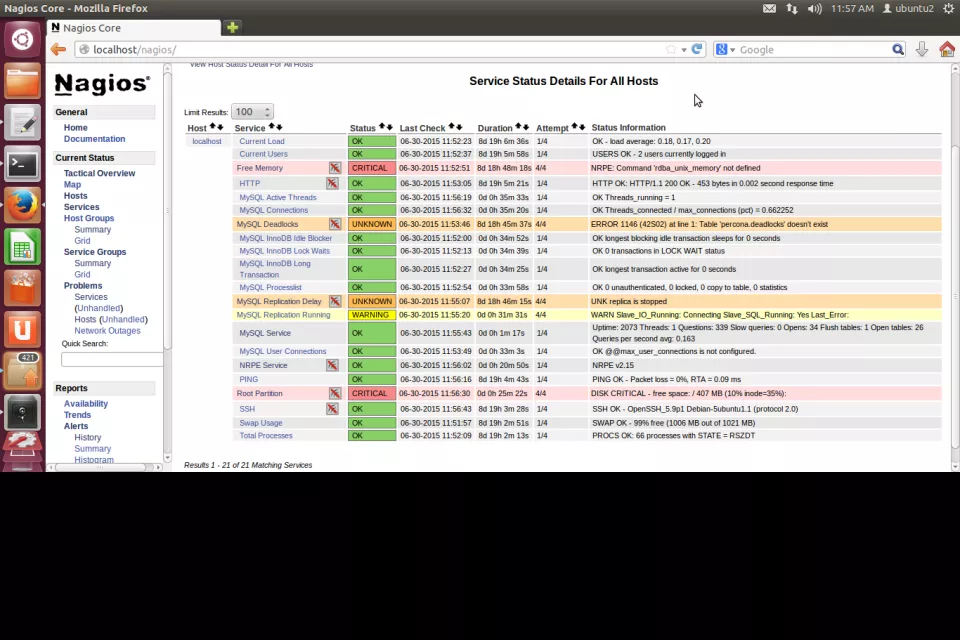Screen dimensions: 960x640
Task: Switch to the Nagios Core tab
Action: [133, 28]
